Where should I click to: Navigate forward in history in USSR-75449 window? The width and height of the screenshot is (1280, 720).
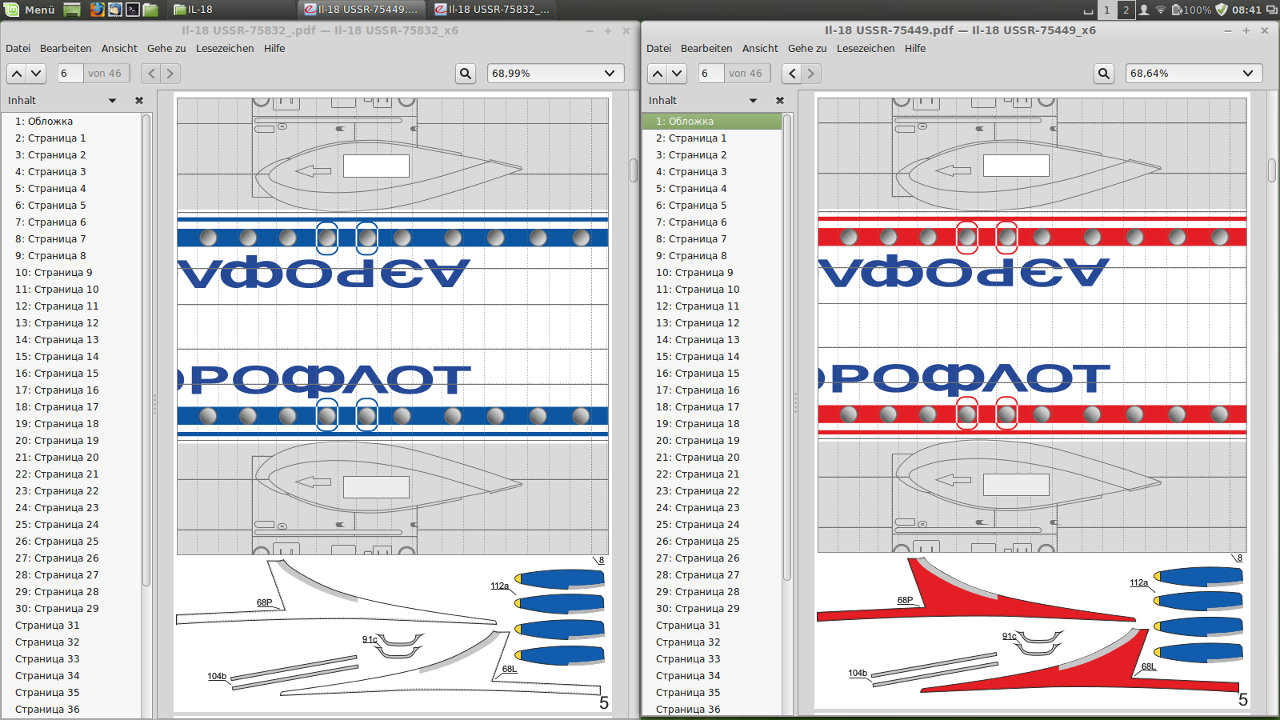[x=812, y=73]
